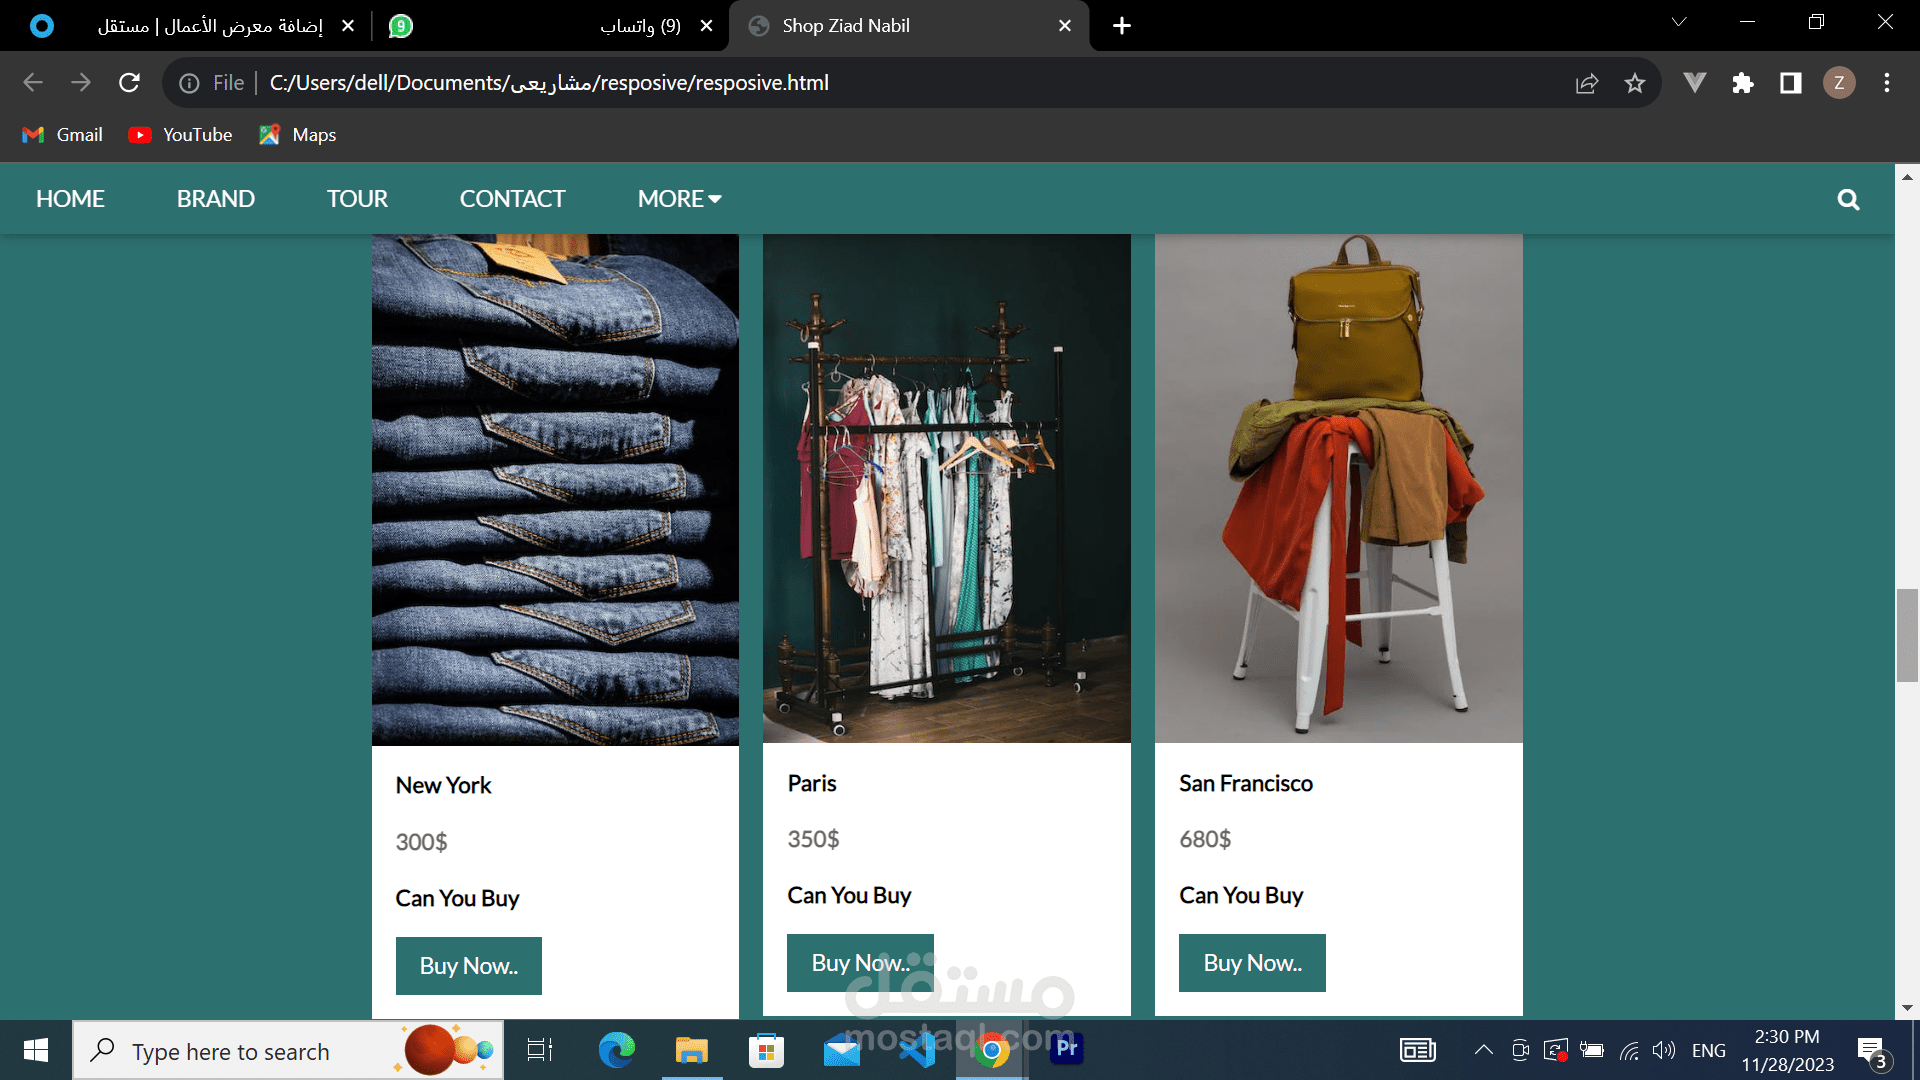This screenshot has height=1080, width=1920.
Task: Open Mail app from taskbar
Action: click(842, 1050)
